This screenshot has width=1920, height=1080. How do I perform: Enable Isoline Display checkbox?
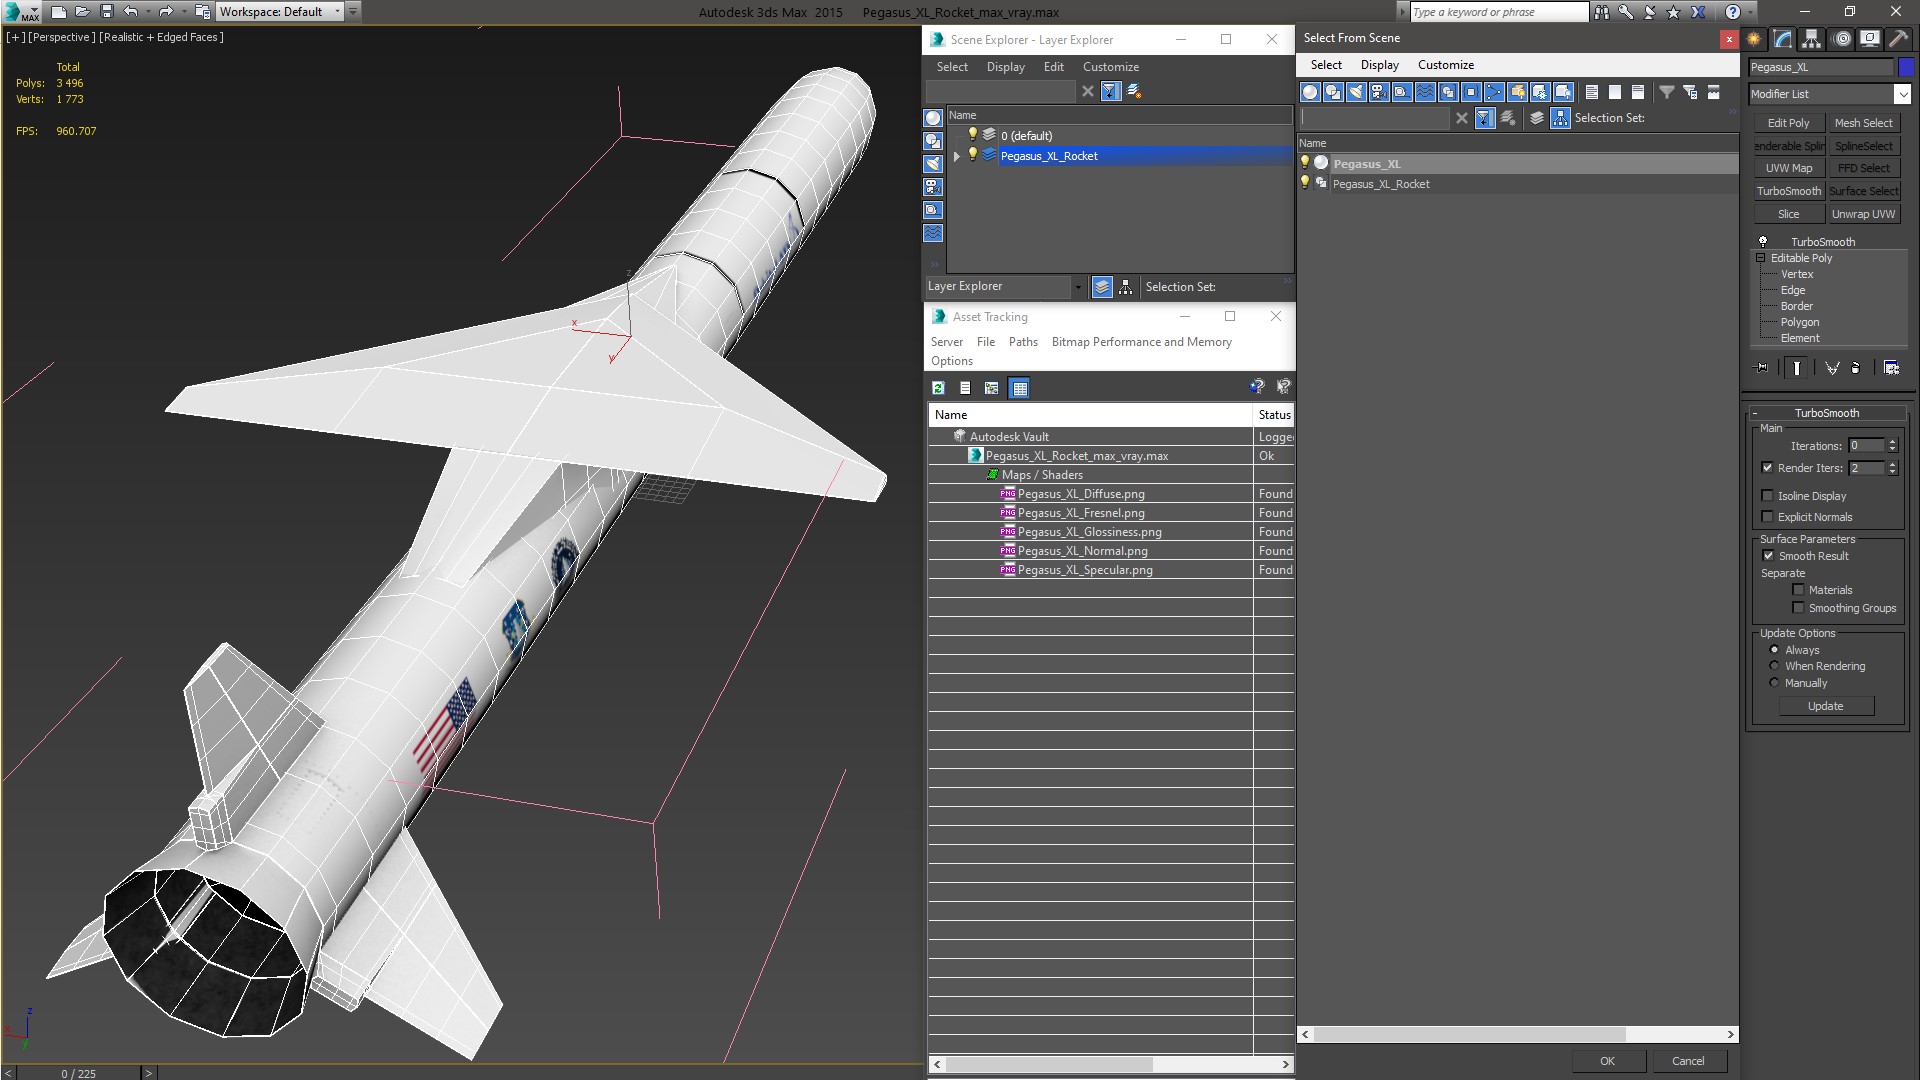pyautogui.click(x=1767, y=496)
